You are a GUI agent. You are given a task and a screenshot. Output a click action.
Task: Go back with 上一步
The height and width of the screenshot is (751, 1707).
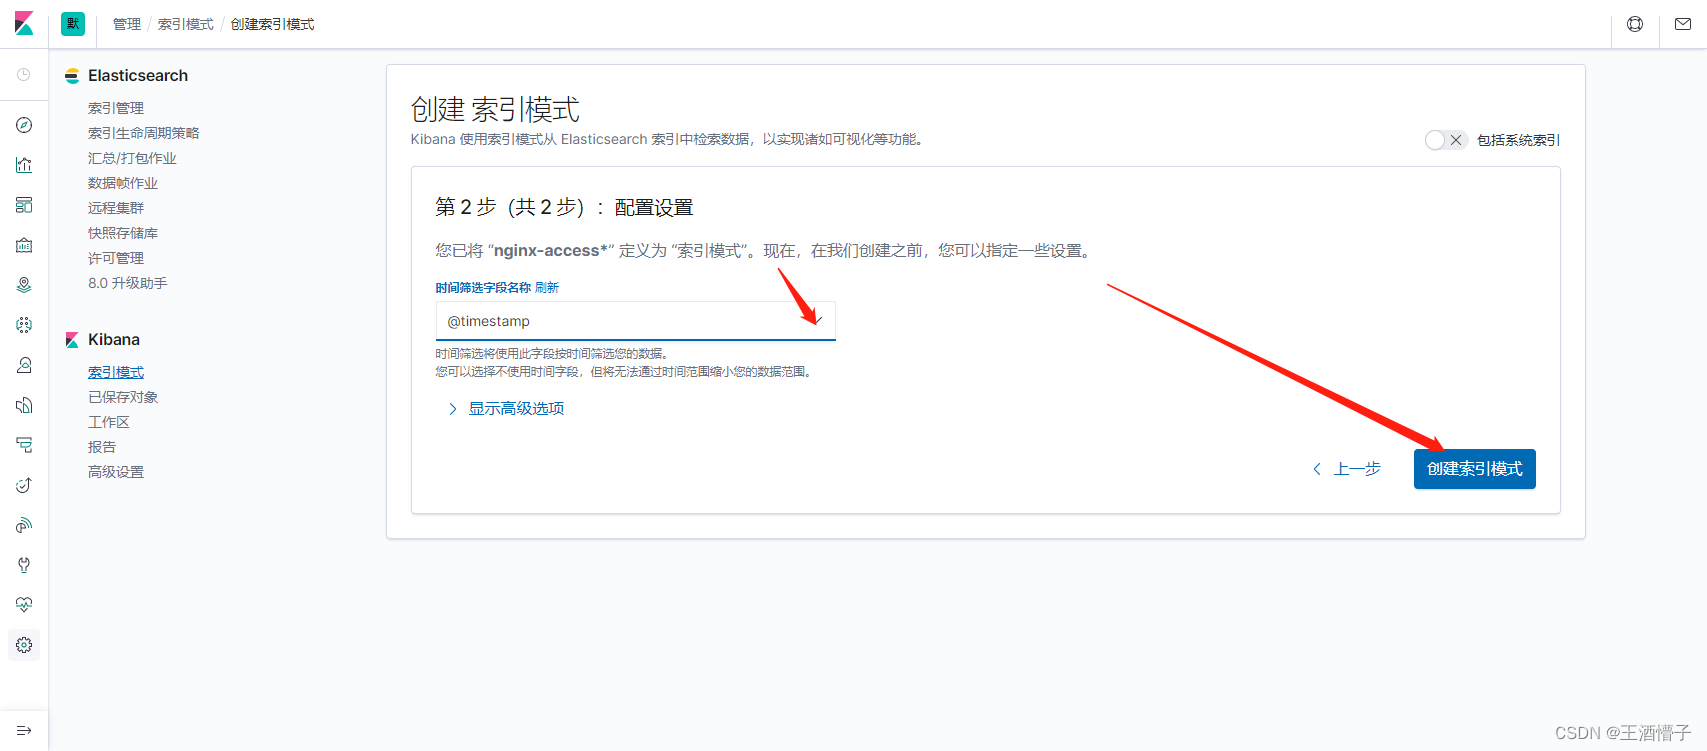pyautogui.click(x=1347, y=469)
